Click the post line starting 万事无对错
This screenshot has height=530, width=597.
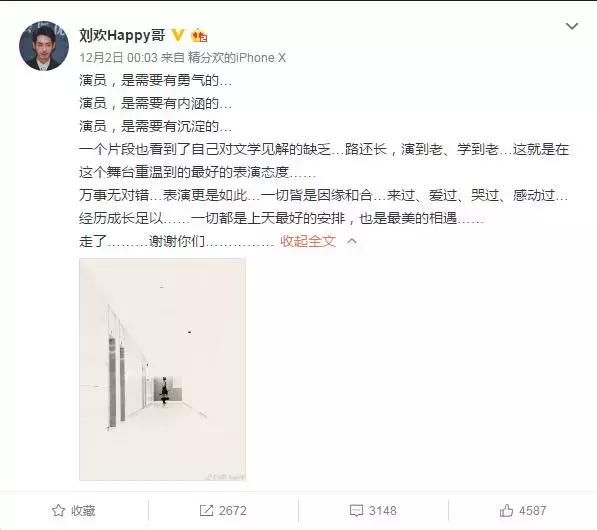tap(323, 196)
